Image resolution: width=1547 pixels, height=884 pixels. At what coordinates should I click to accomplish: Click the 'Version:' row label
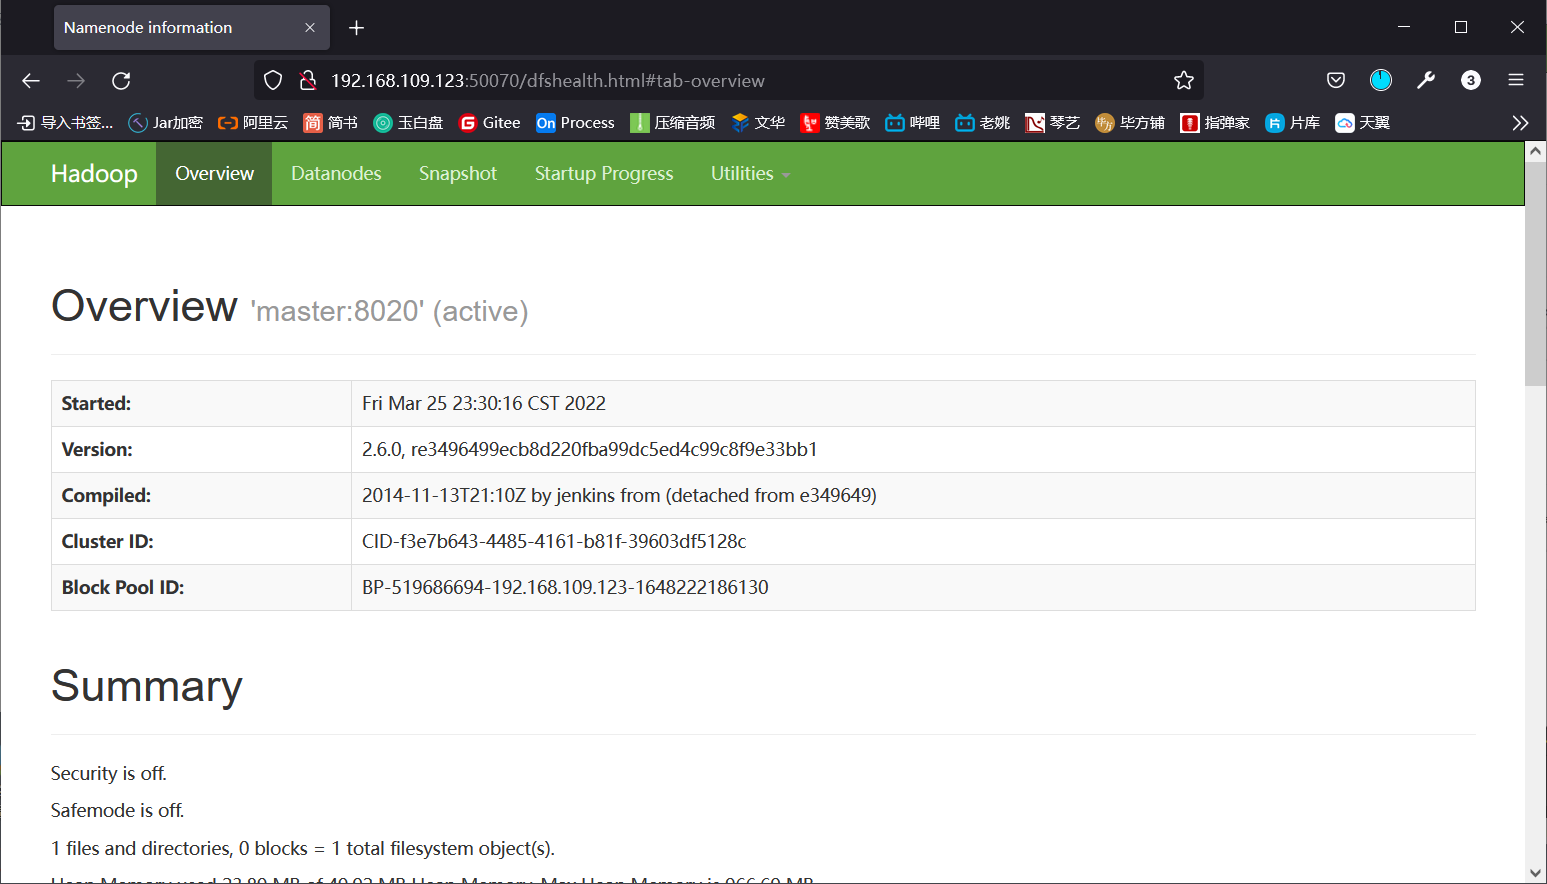click(97, 450)
